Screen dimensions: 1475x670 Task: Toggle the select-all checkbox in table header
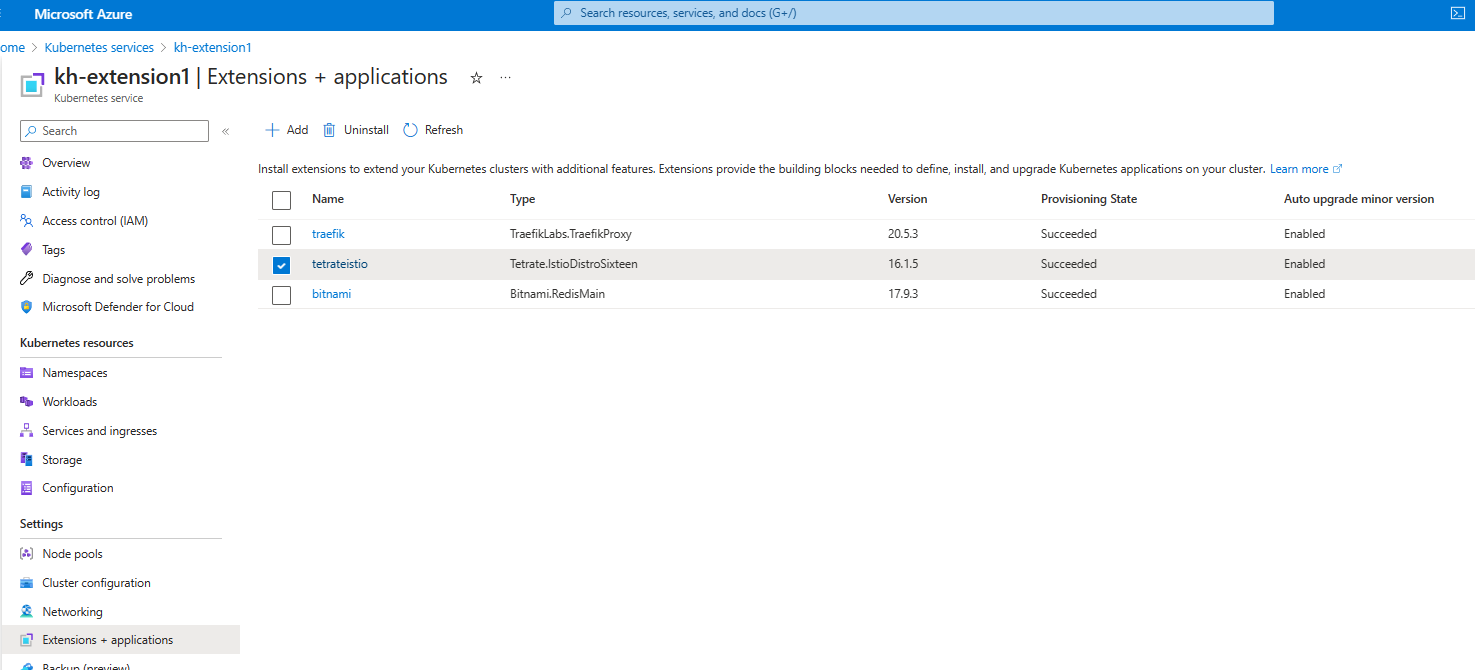coord(282,200)
